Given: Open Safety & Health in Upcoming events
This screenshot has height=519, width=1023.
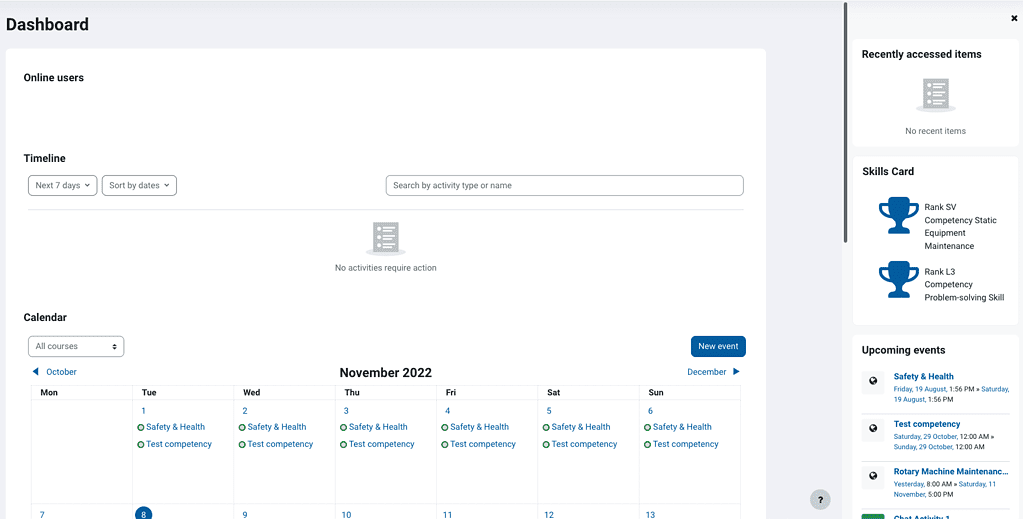Looking at the screenshot, I should (x=923, y=377).
